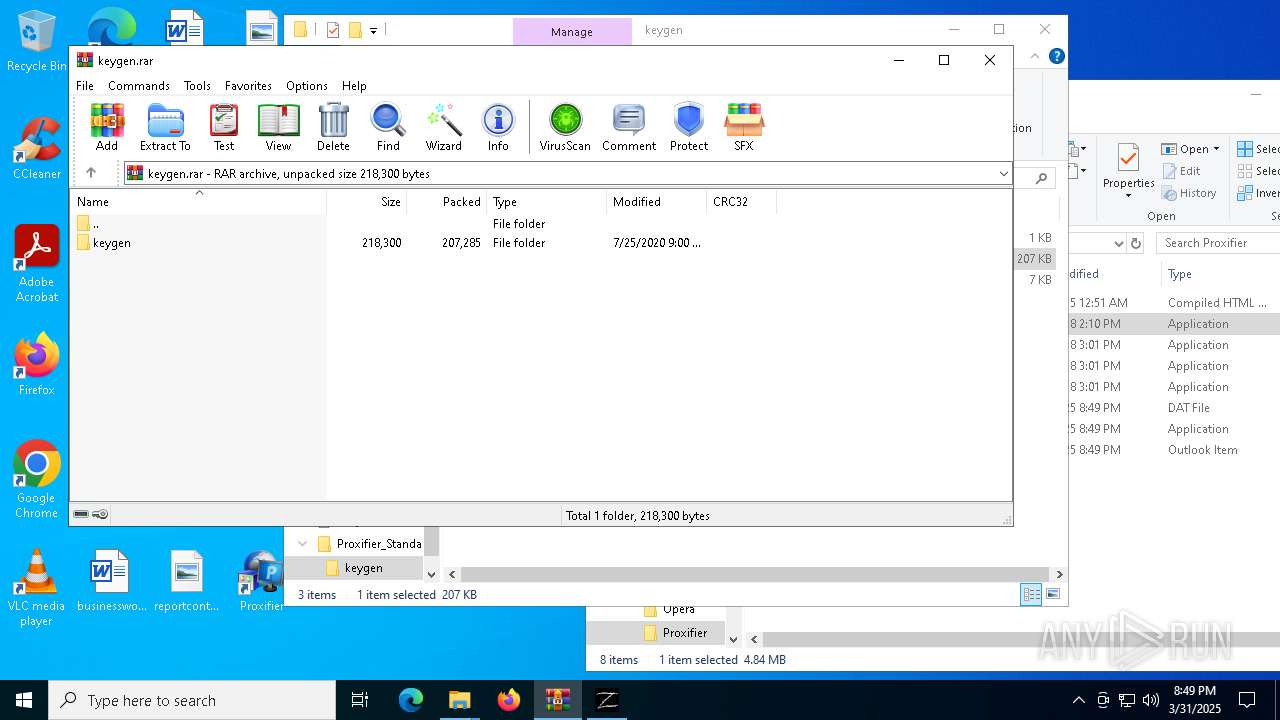Run the Test archive tool
This screenshot has width=1280, height=720.
tap(224, 127)
